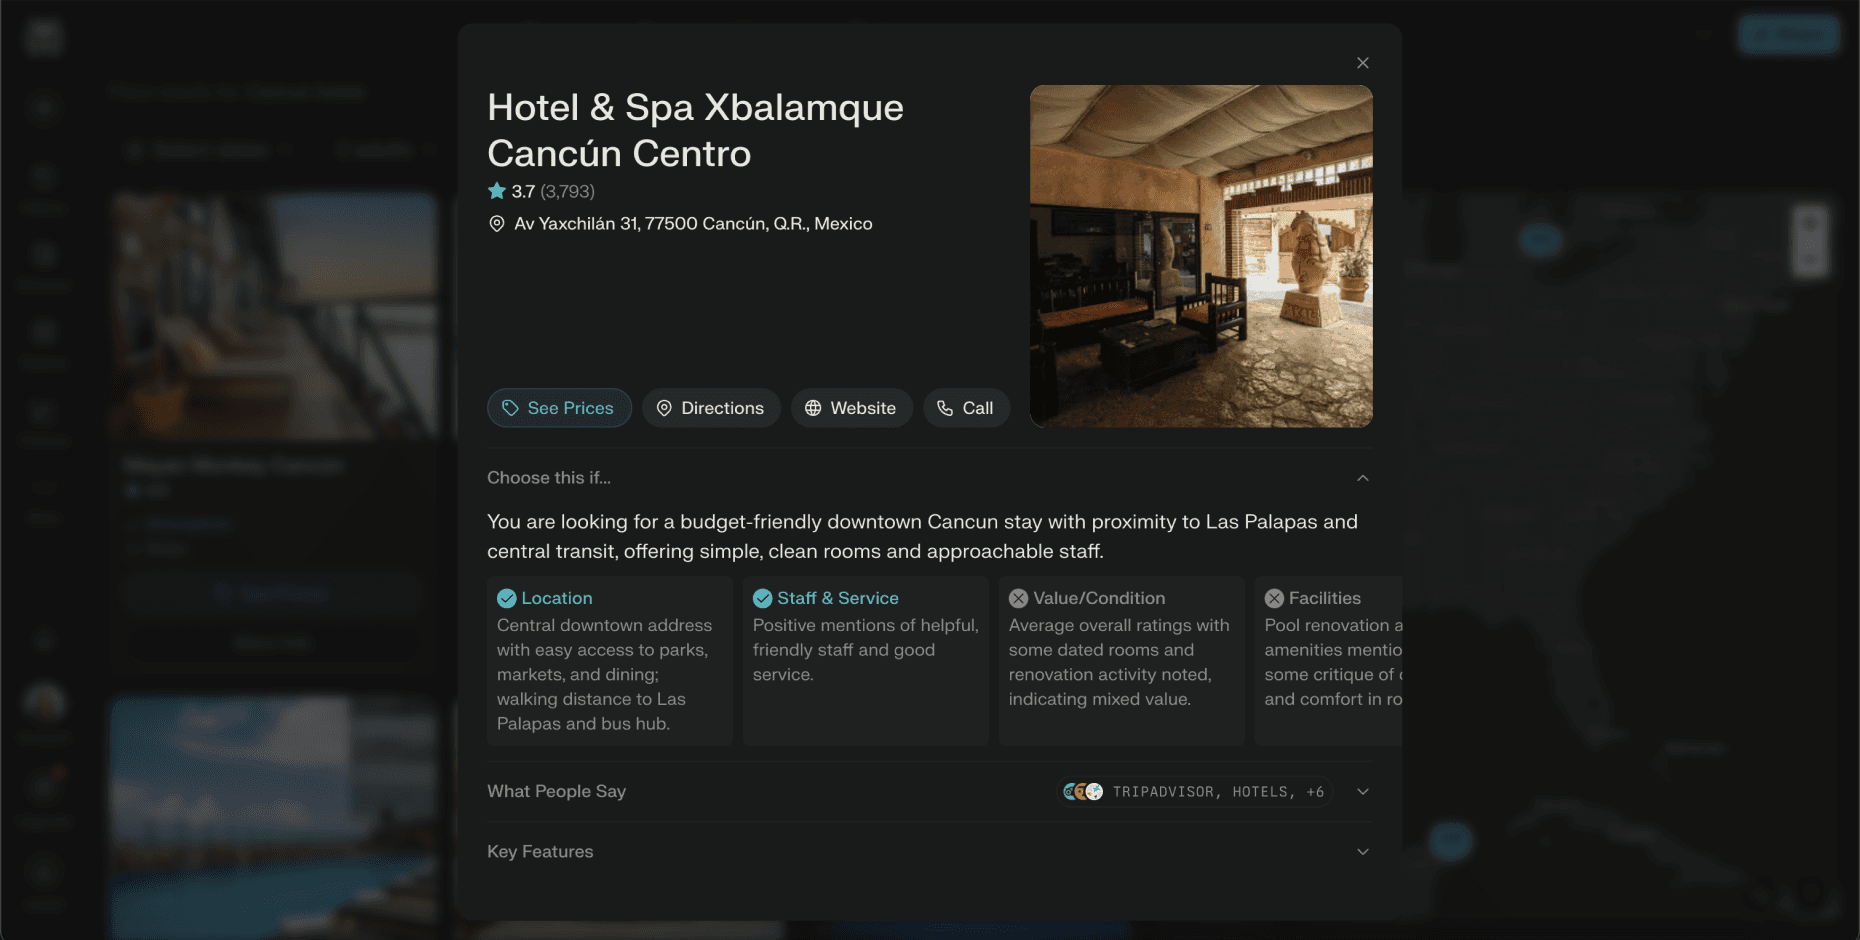Click the map pin address icon
1860x940 pixels.
pos(496,224)
